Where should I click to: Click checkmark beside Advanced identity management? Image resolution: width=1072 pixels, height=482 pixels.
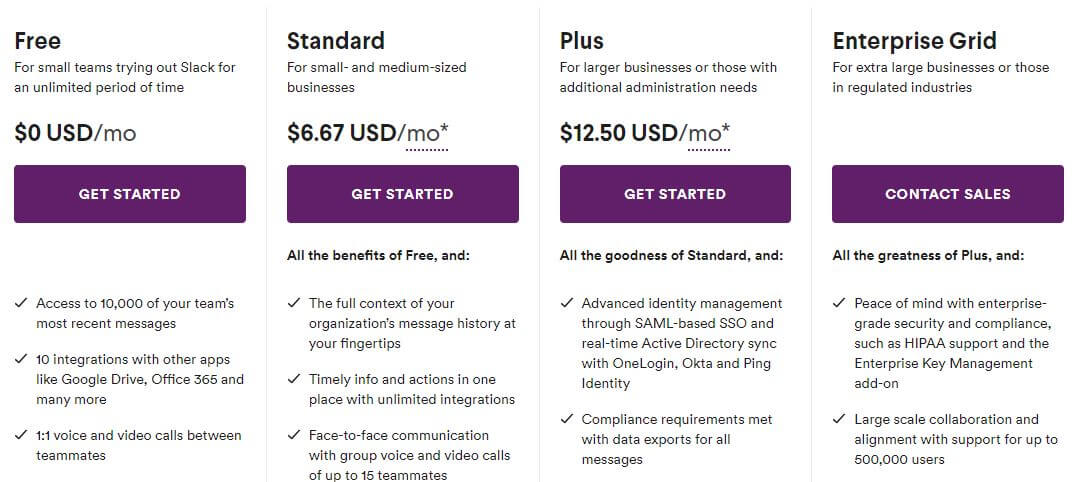(x=567, y=303)
